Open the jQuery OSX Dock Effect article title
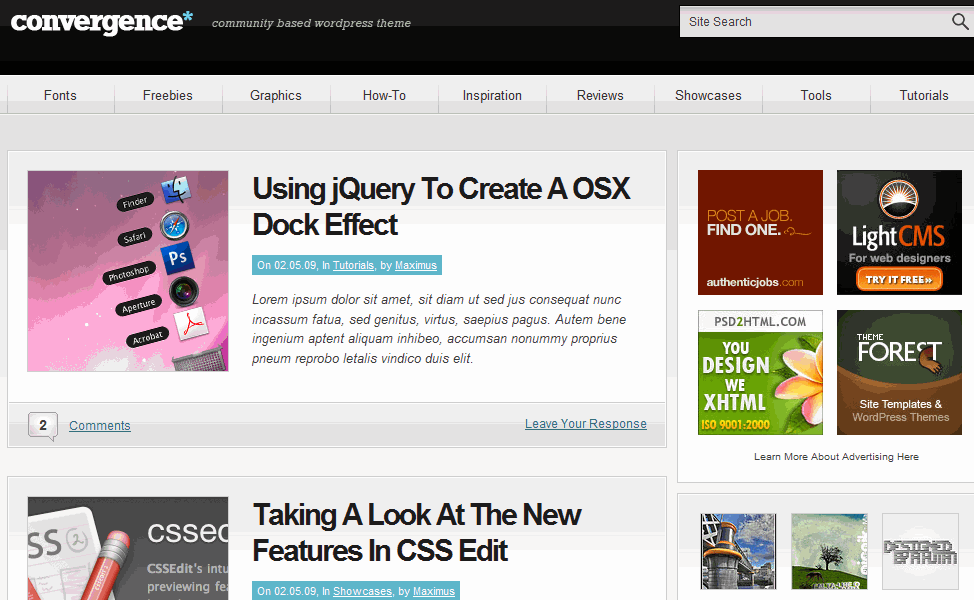Viewport: 974px width, 600px height. 441,207
